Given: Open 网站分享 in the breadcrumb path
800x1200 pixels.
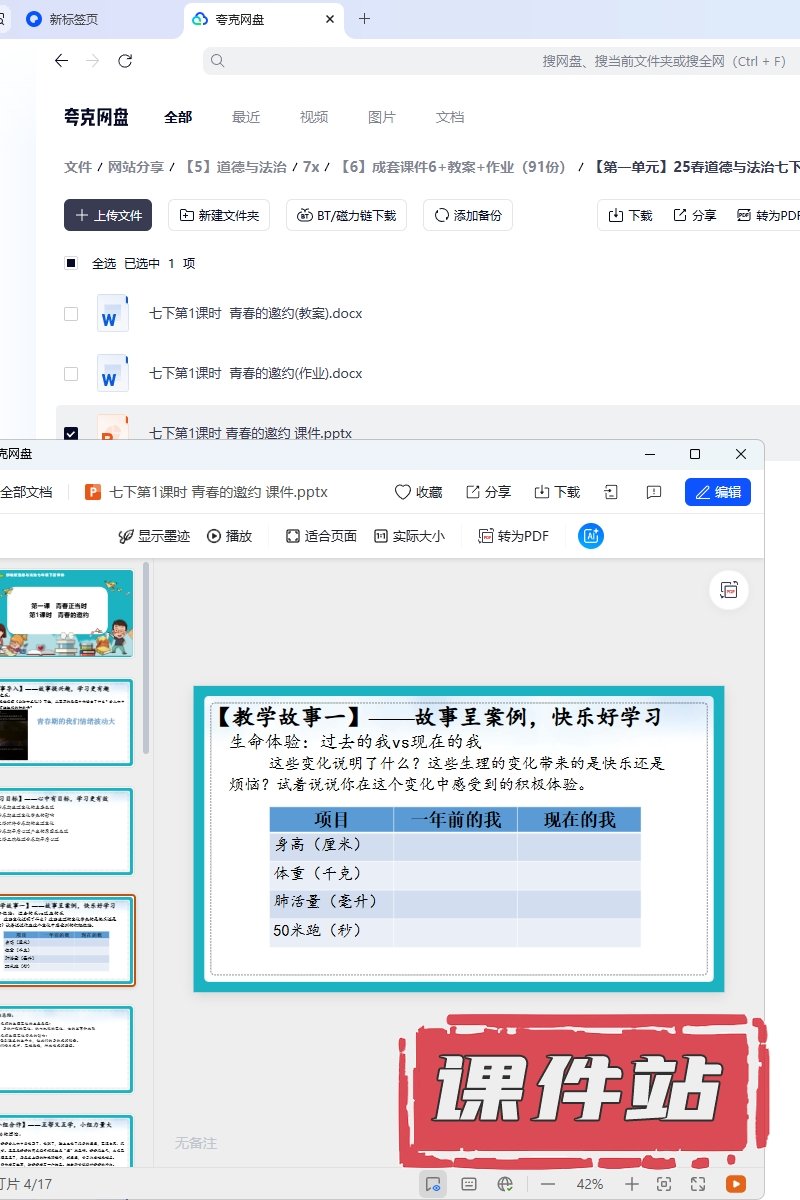Looking at the screenshot, I should coord(136,167).
